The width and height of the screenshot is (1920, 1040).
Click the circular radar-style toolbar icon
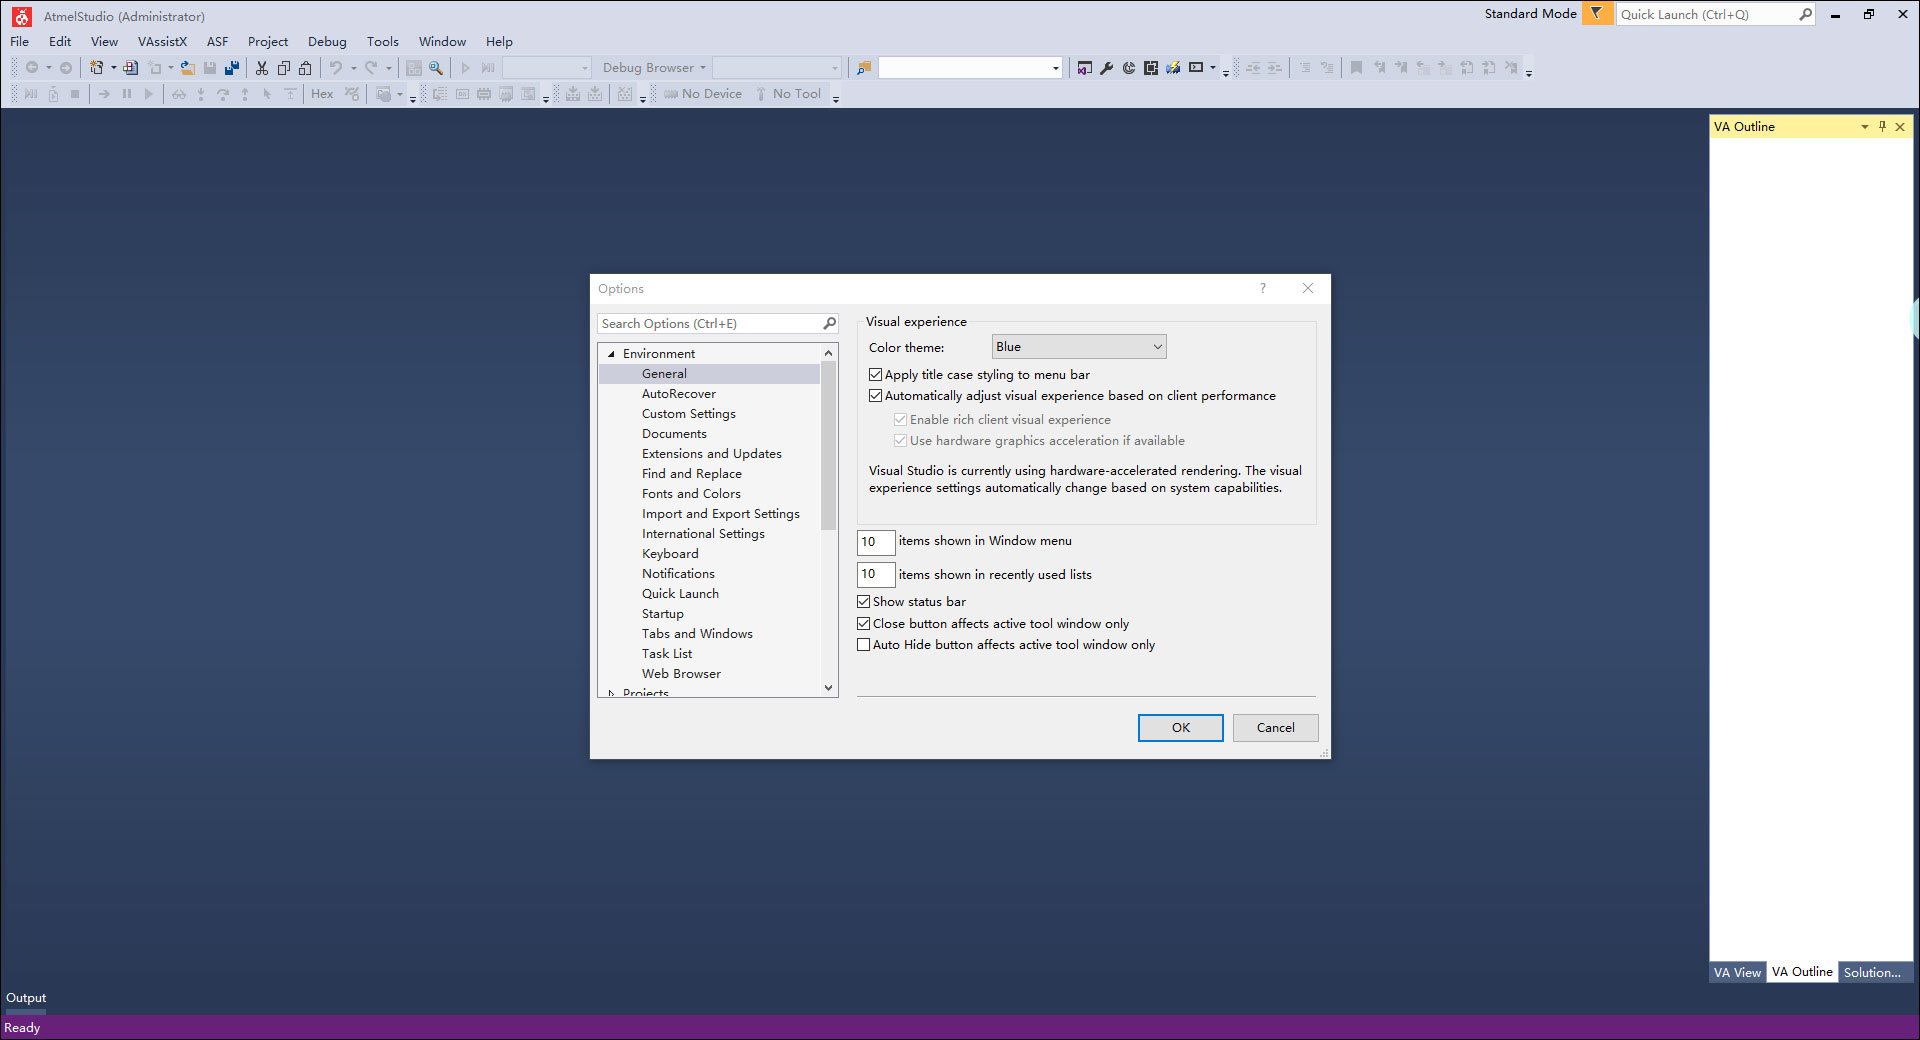point(1129,68)
